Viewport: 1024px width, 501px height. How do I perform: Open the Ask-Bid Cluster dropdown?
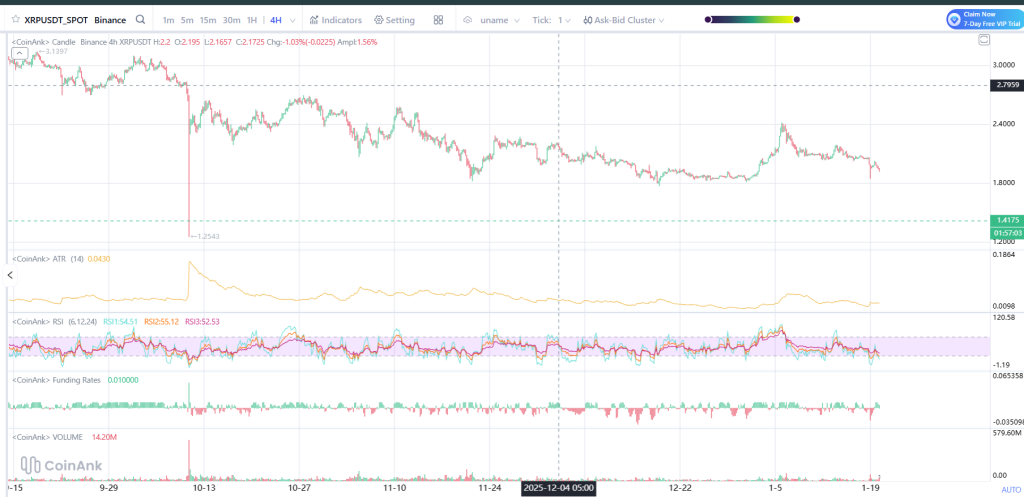(624, 20)
